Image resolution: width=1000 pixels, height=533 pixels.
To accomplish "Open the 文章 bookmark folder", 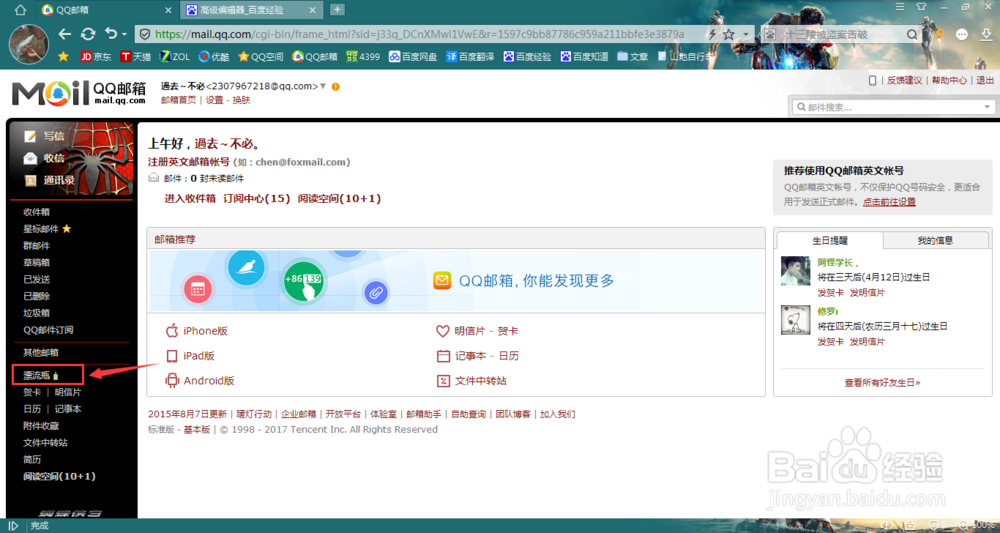I will 633,56.
